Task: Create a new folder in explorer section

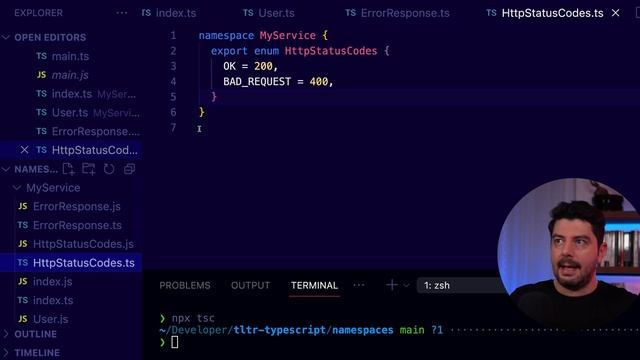Action: click(x=89, y=169)
